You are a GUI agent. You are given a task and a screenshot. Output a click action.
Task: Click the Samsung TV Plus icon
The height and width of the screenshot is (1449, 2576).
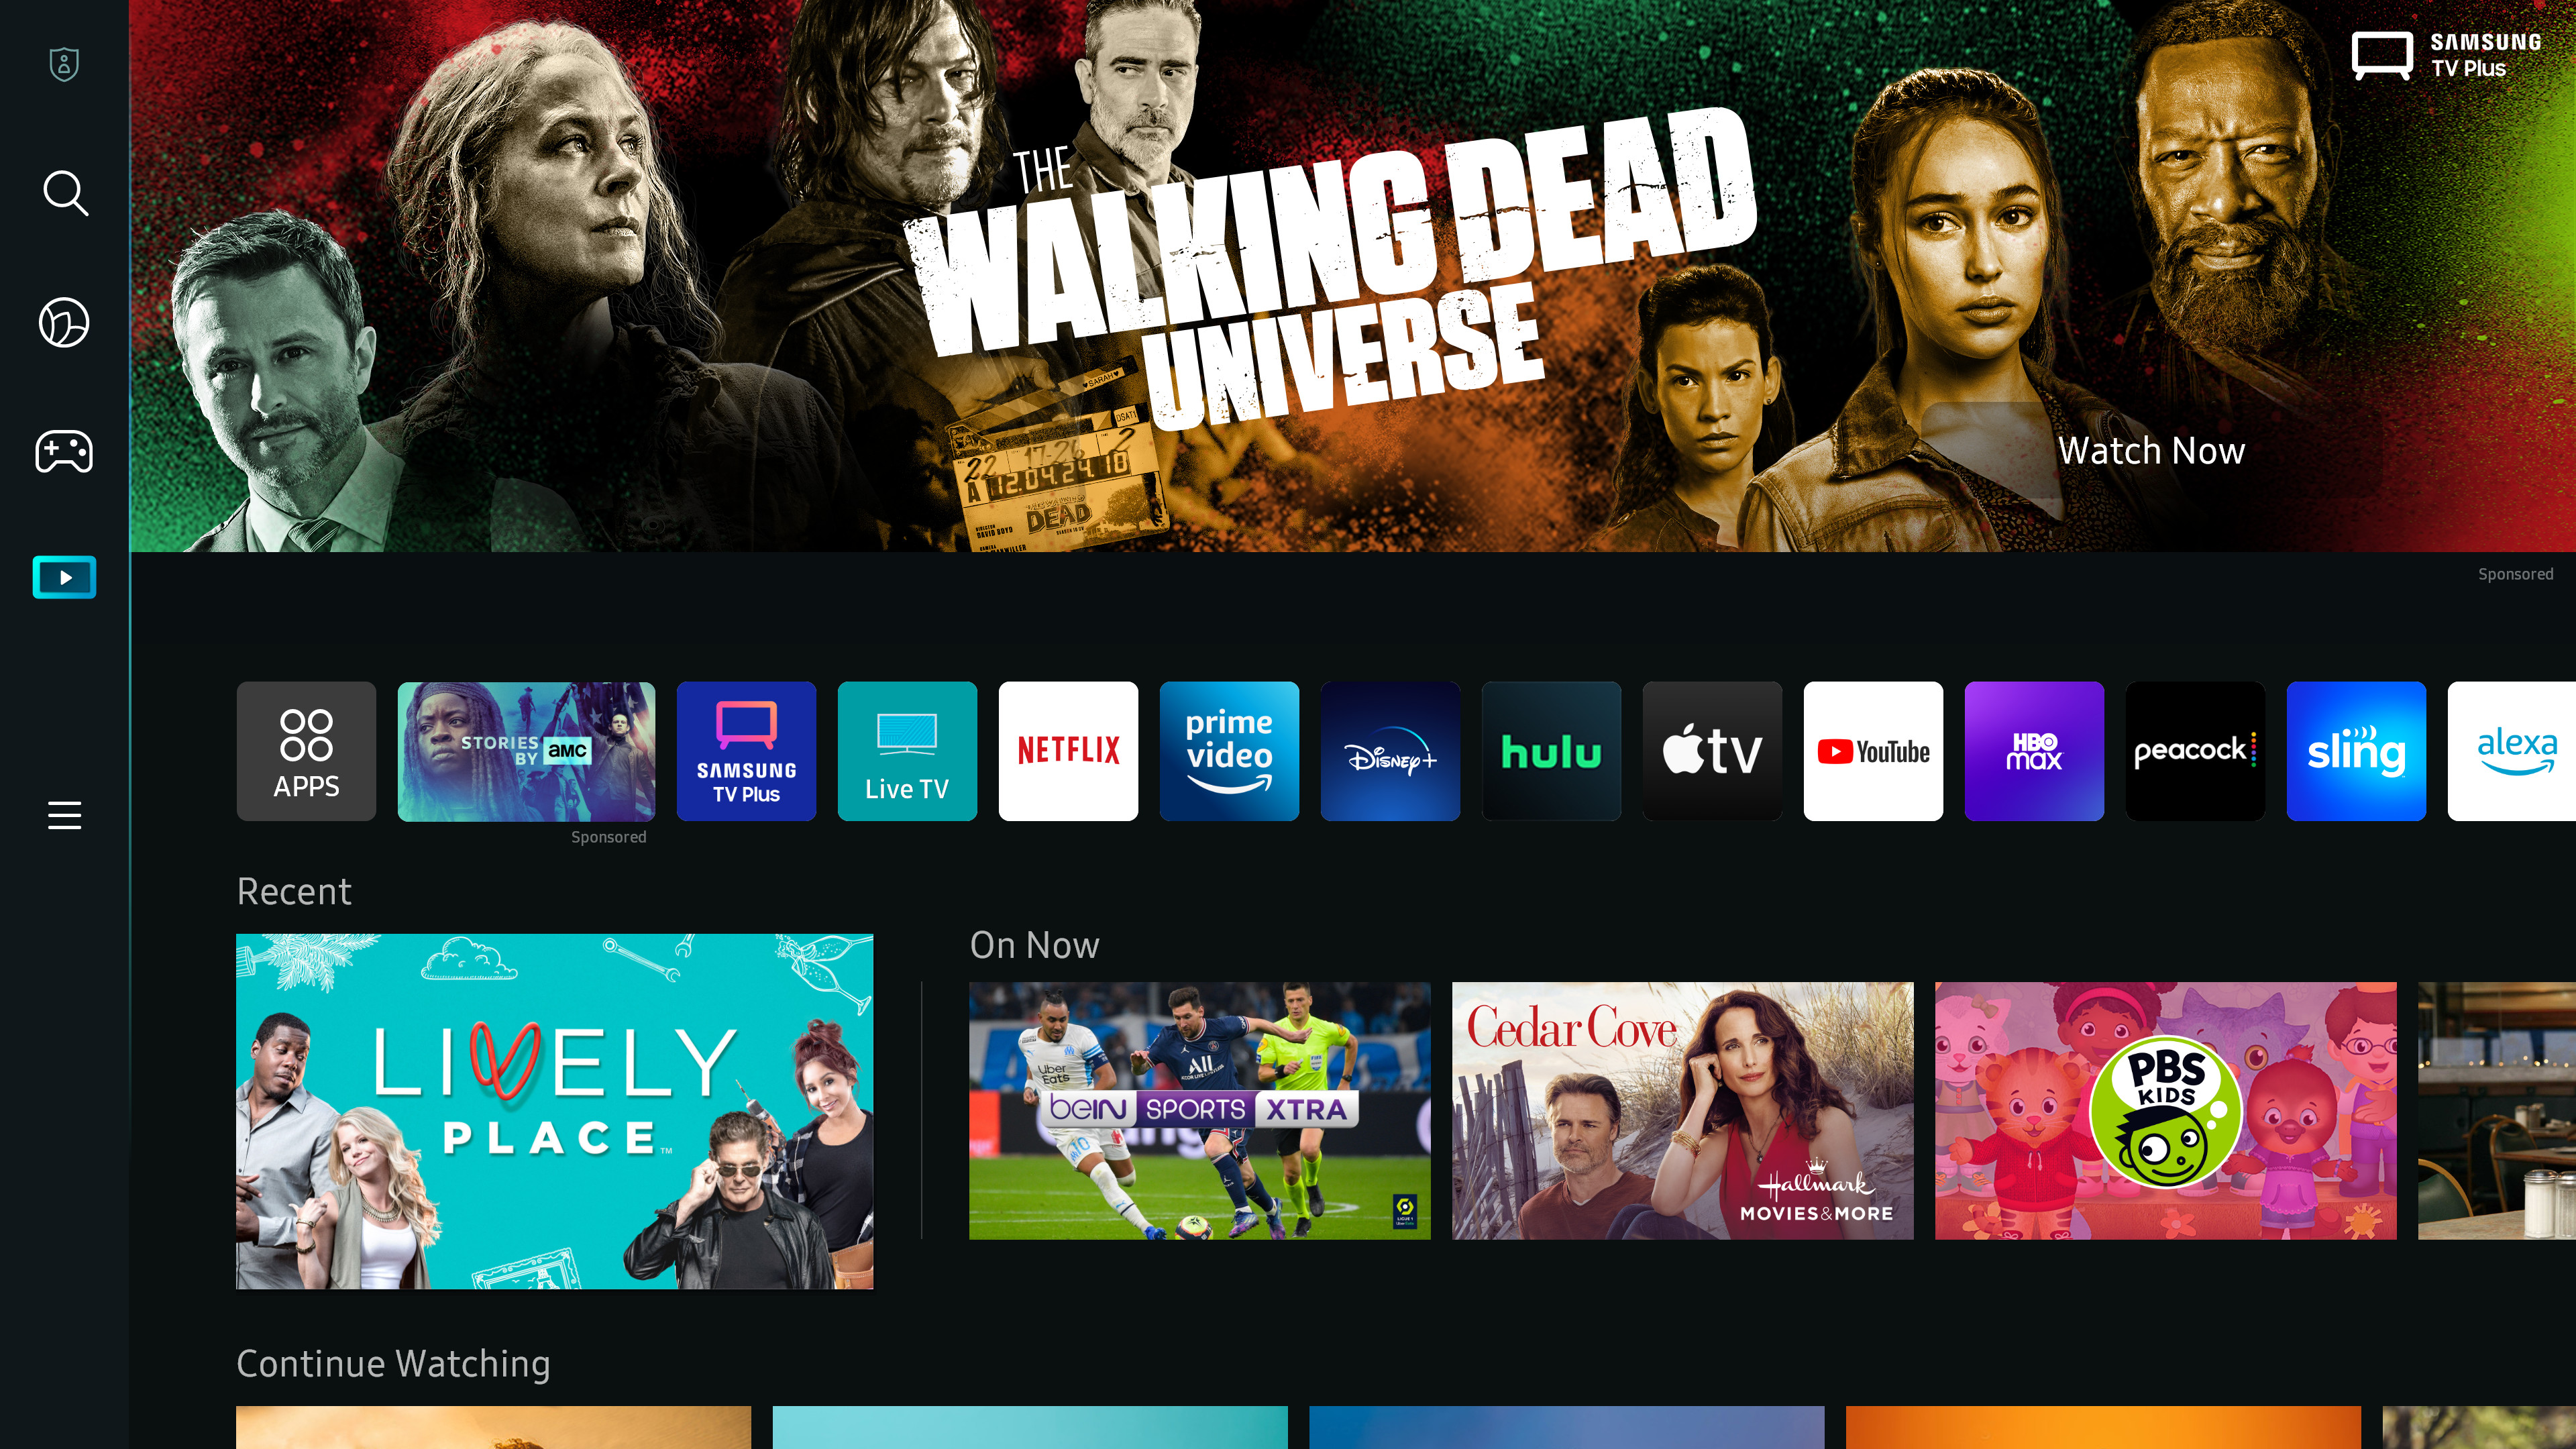point(747,750)
